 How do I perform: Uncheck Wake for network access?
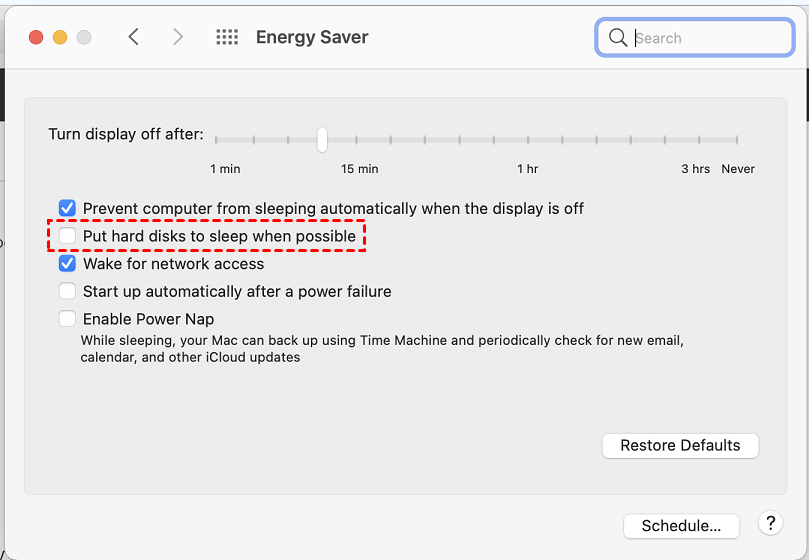point(67,264)
